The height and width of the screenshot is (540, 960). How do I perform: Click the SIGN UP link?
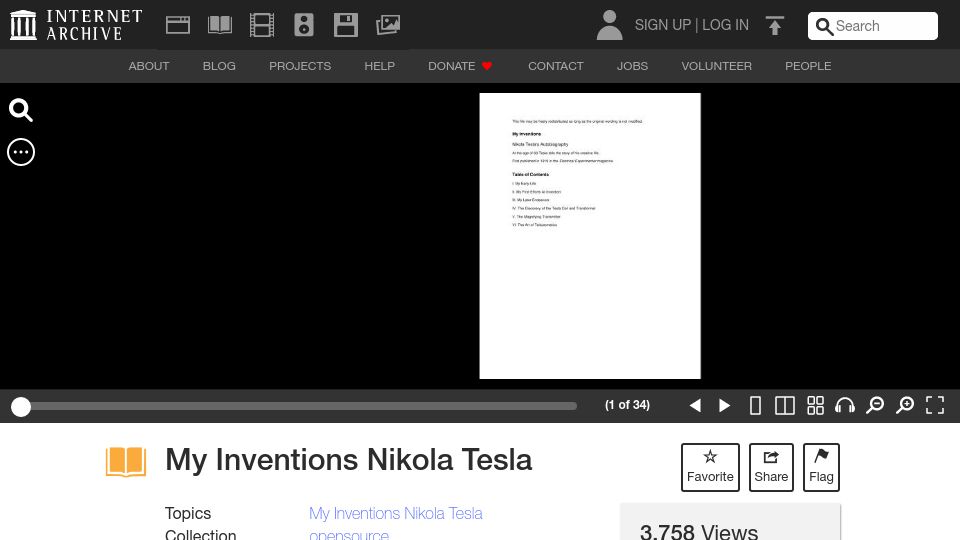[x=662, y=25]
